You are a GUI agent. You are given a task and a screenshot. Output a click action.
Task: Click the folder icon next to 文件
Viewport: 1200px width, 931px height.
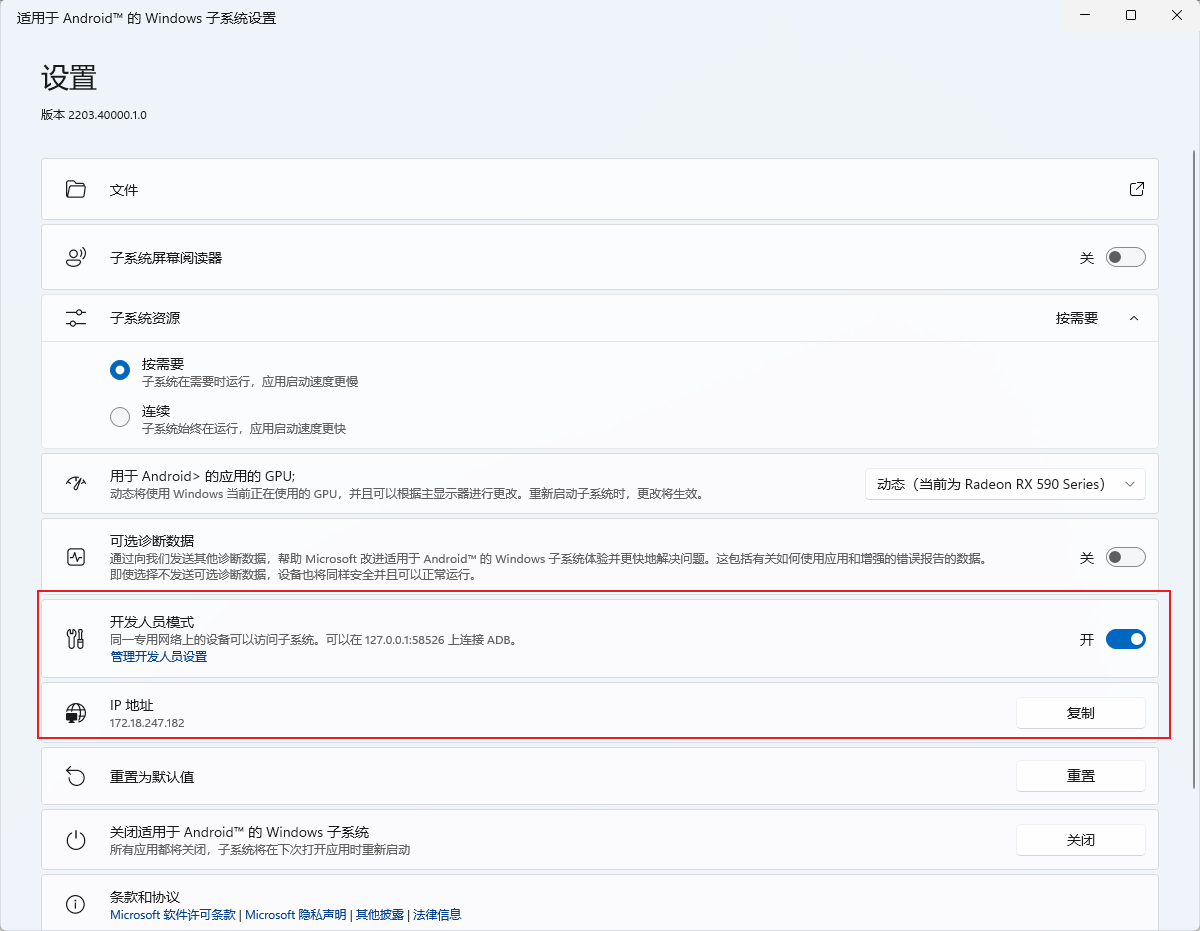(x=75, y=189)
